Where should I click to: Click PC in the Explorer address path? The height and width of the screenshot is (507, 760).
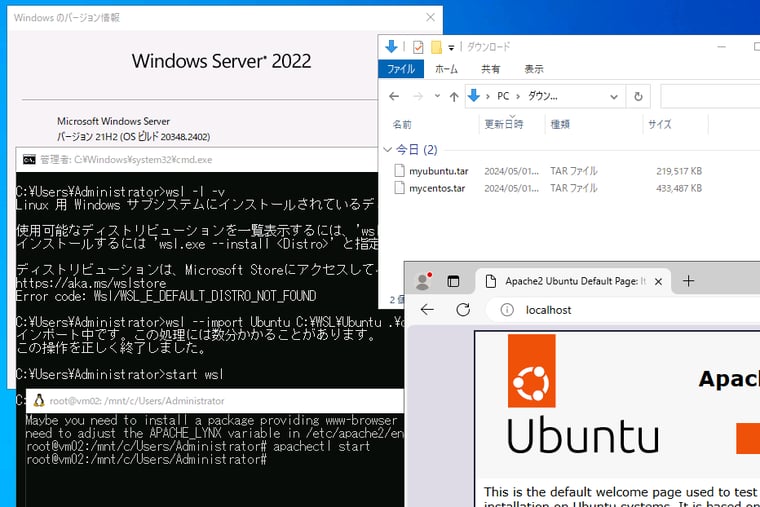pos(503,96)
